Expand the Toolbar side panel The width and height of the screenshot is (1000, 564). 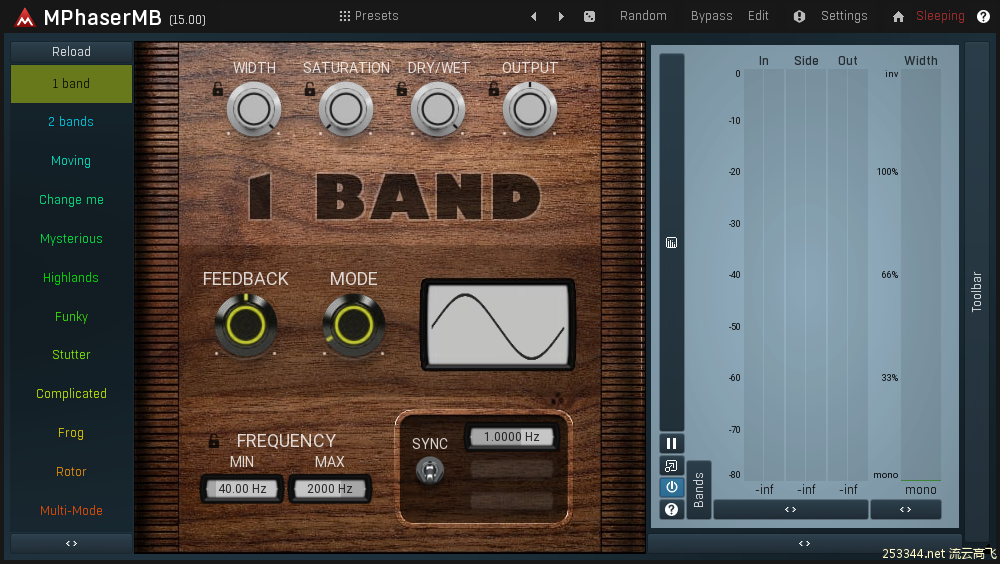(x=976, y=292)
